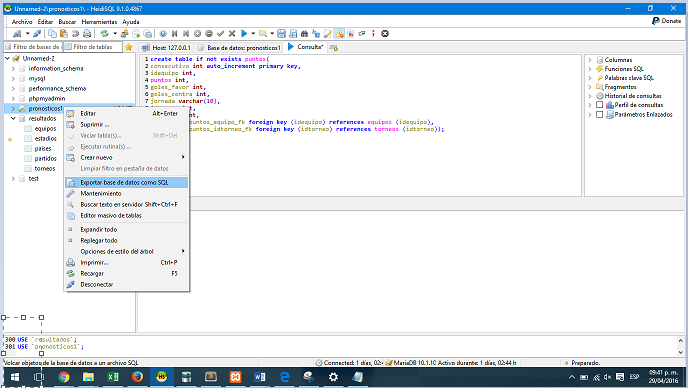The height and width of the screenshot is (388, 688).
Task: Click the black circle X exit icon
Action: coord(385,34)
